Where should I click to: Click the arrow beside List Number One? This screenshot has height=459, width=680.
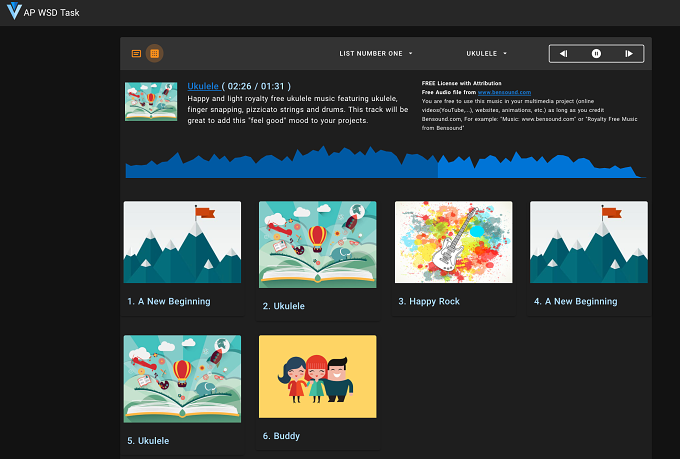coord(410,53)
